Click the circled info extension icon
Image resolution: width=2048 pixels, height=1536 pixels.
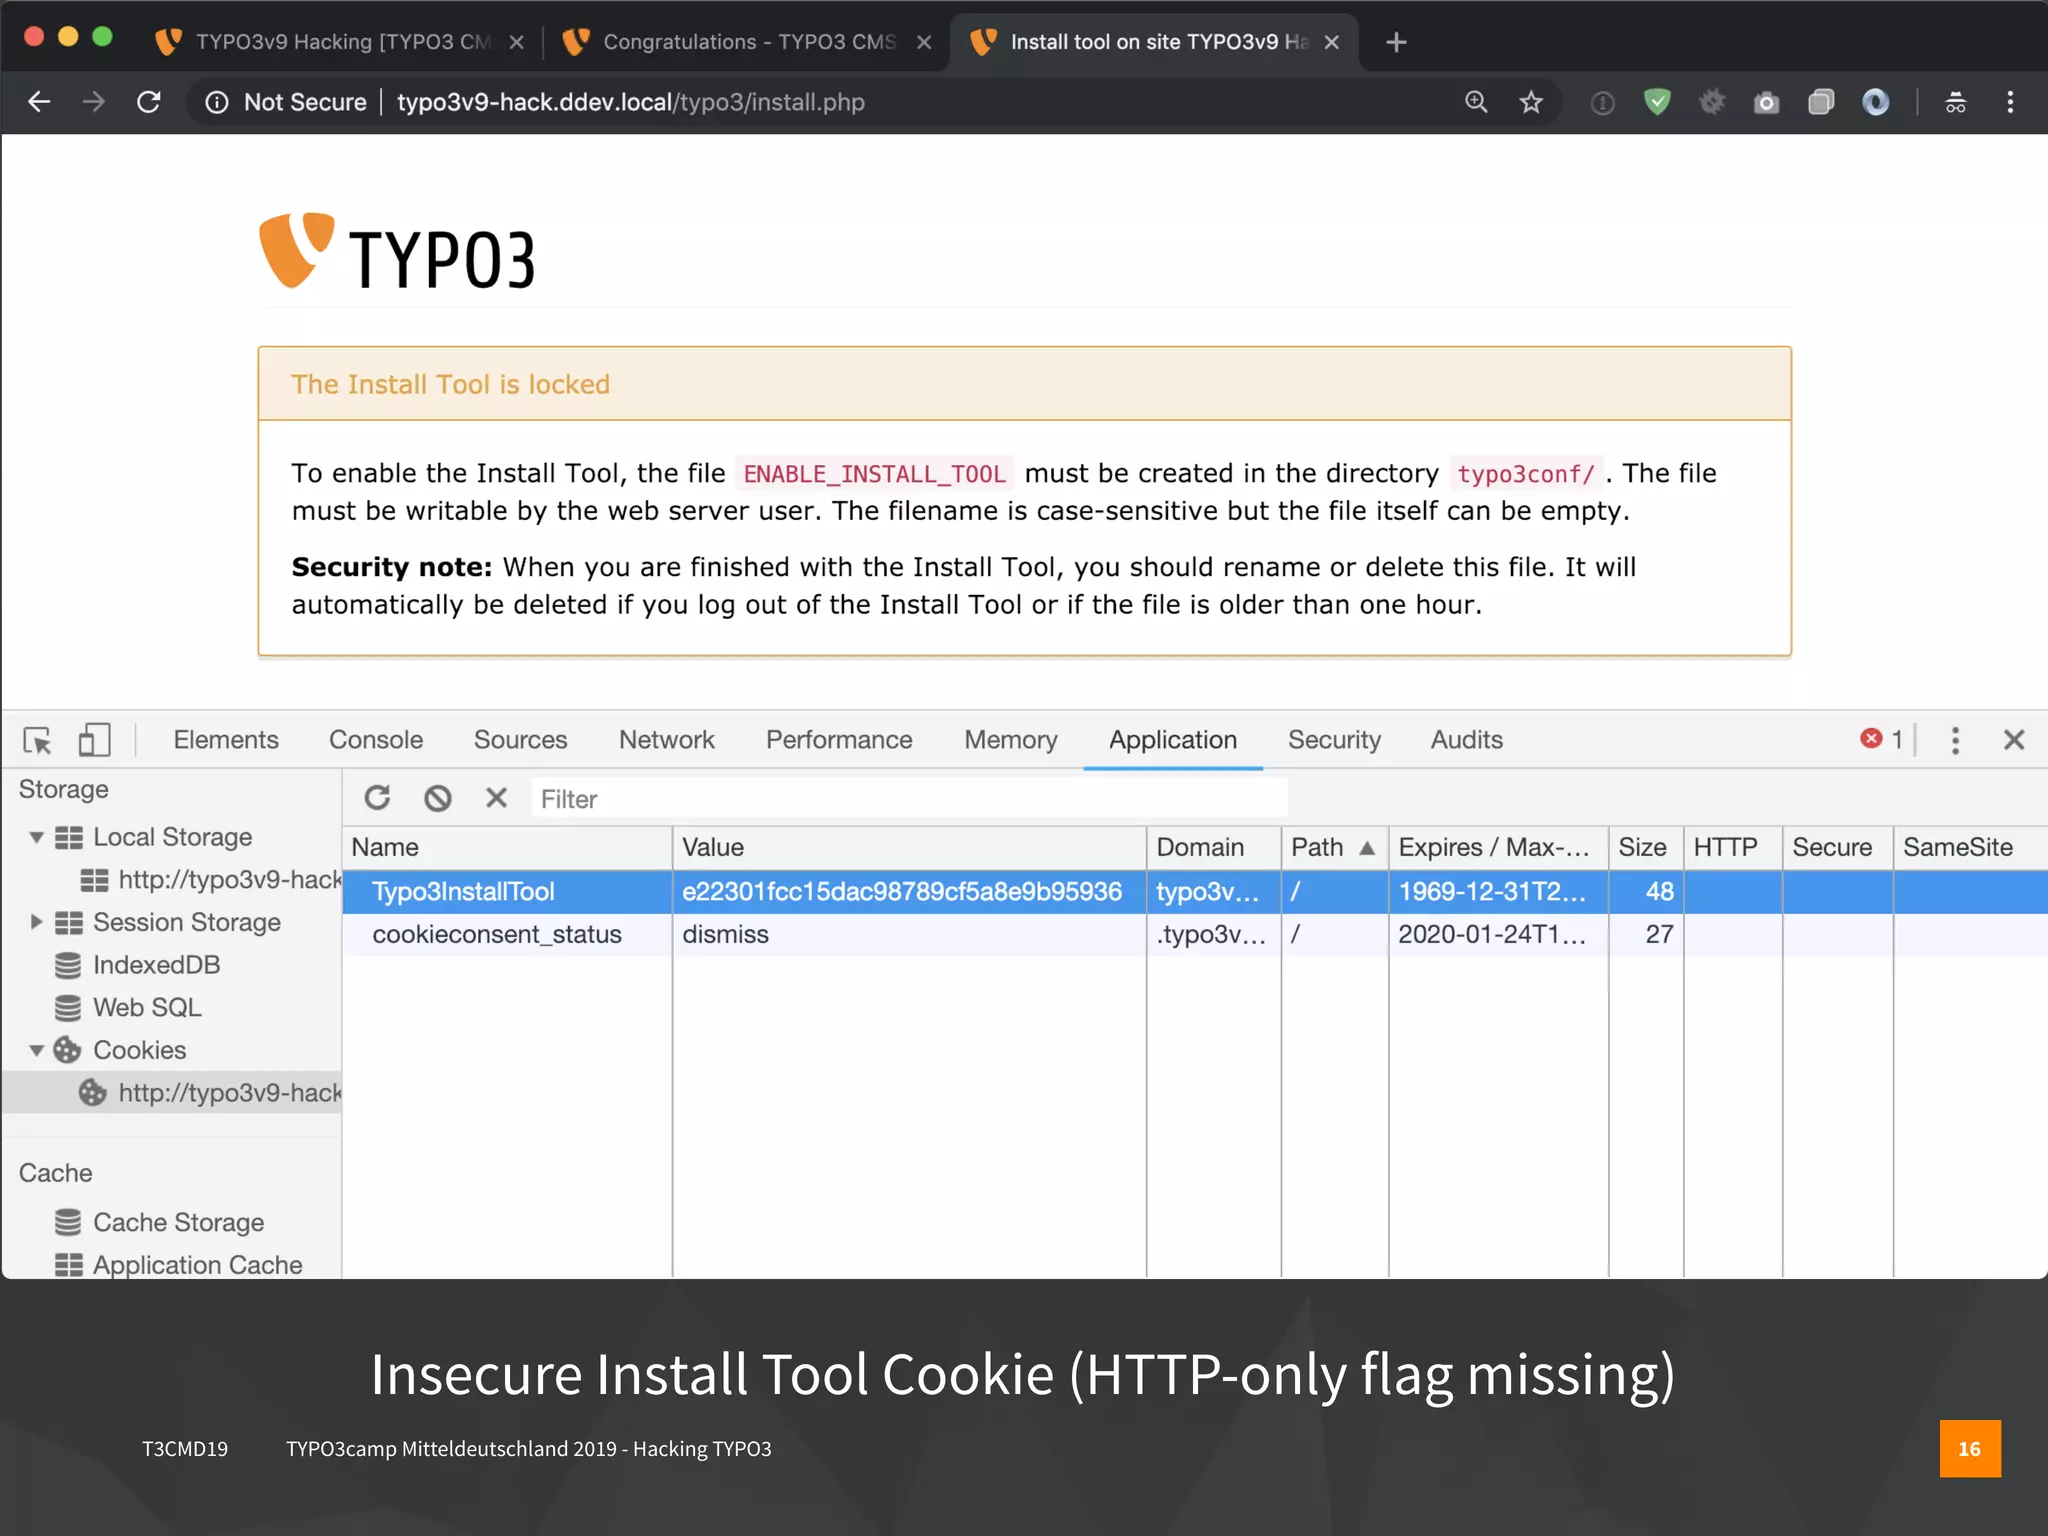point(1602,102)
